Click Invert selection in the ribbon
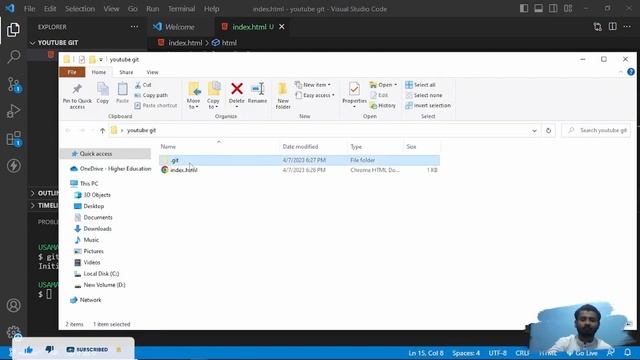 pyautogui.click(x=428, y=105)
